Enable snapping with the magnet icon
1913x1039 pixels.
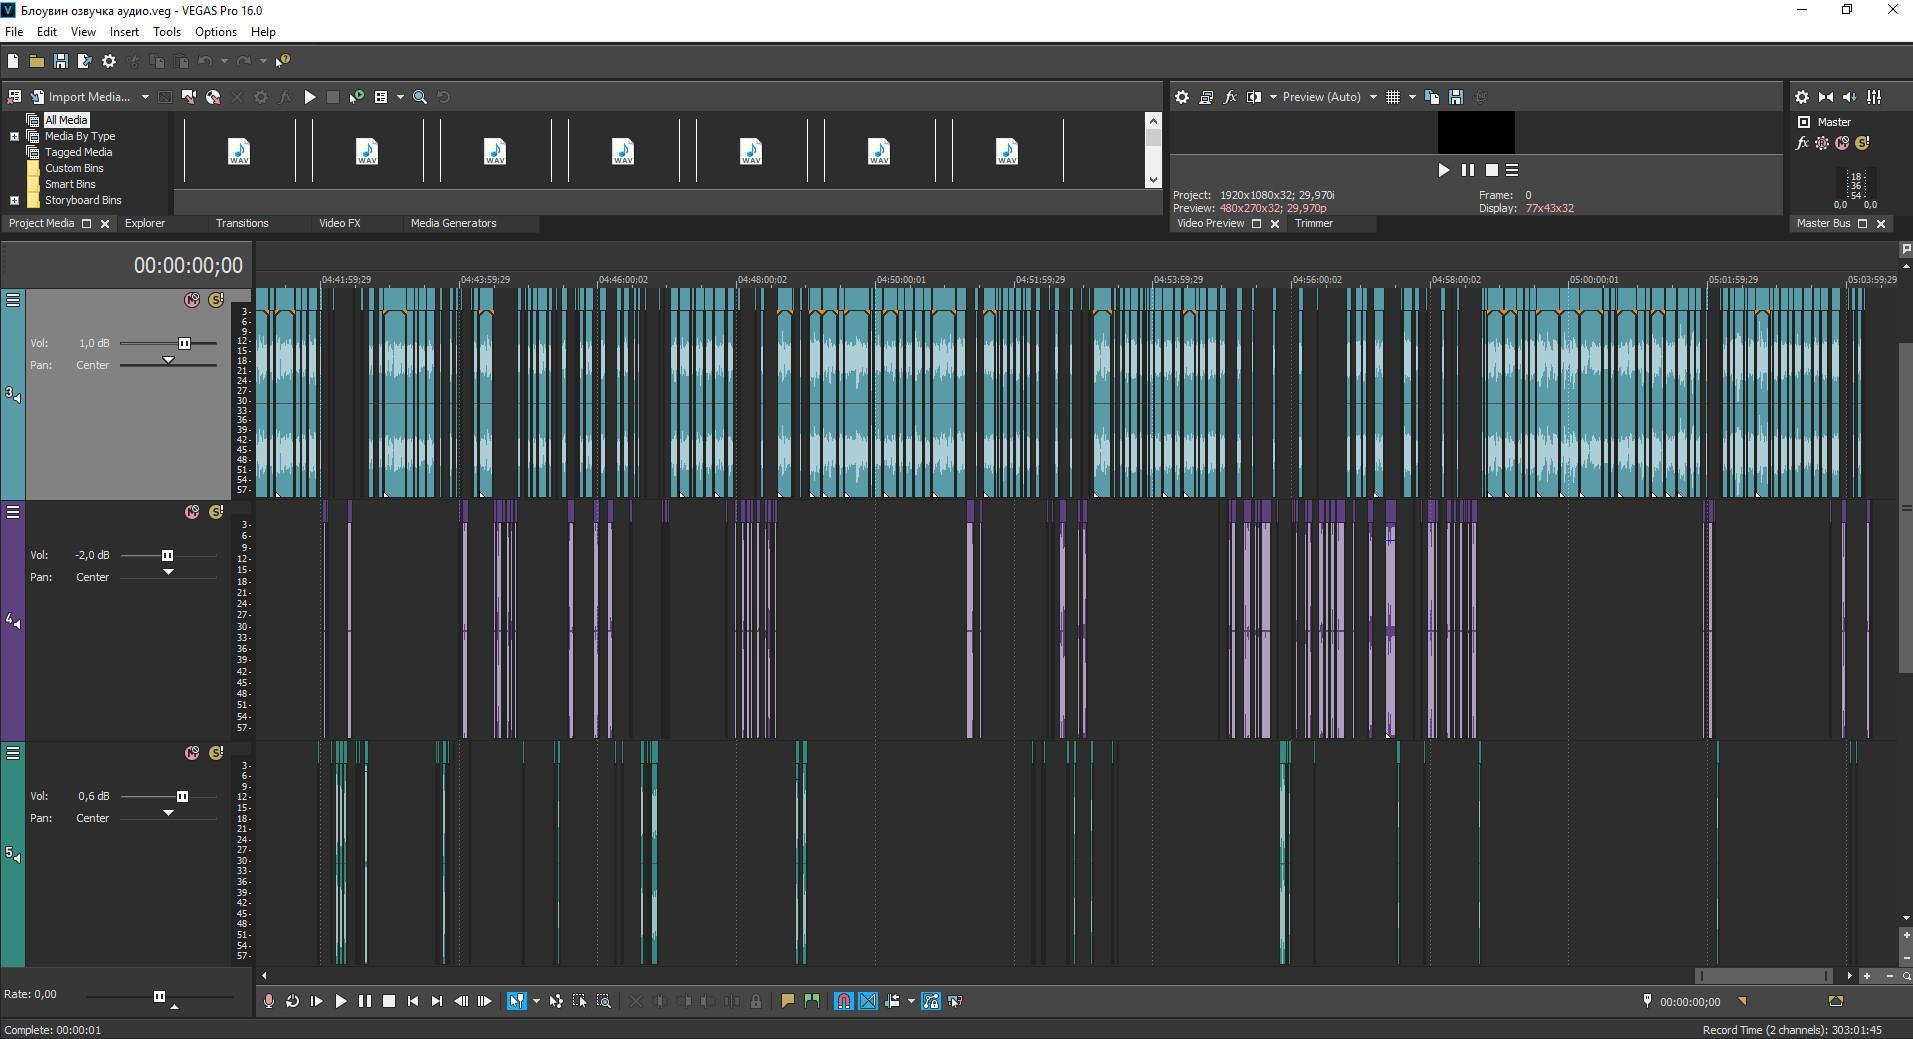pyautogui.click(x=843, y=1001)
